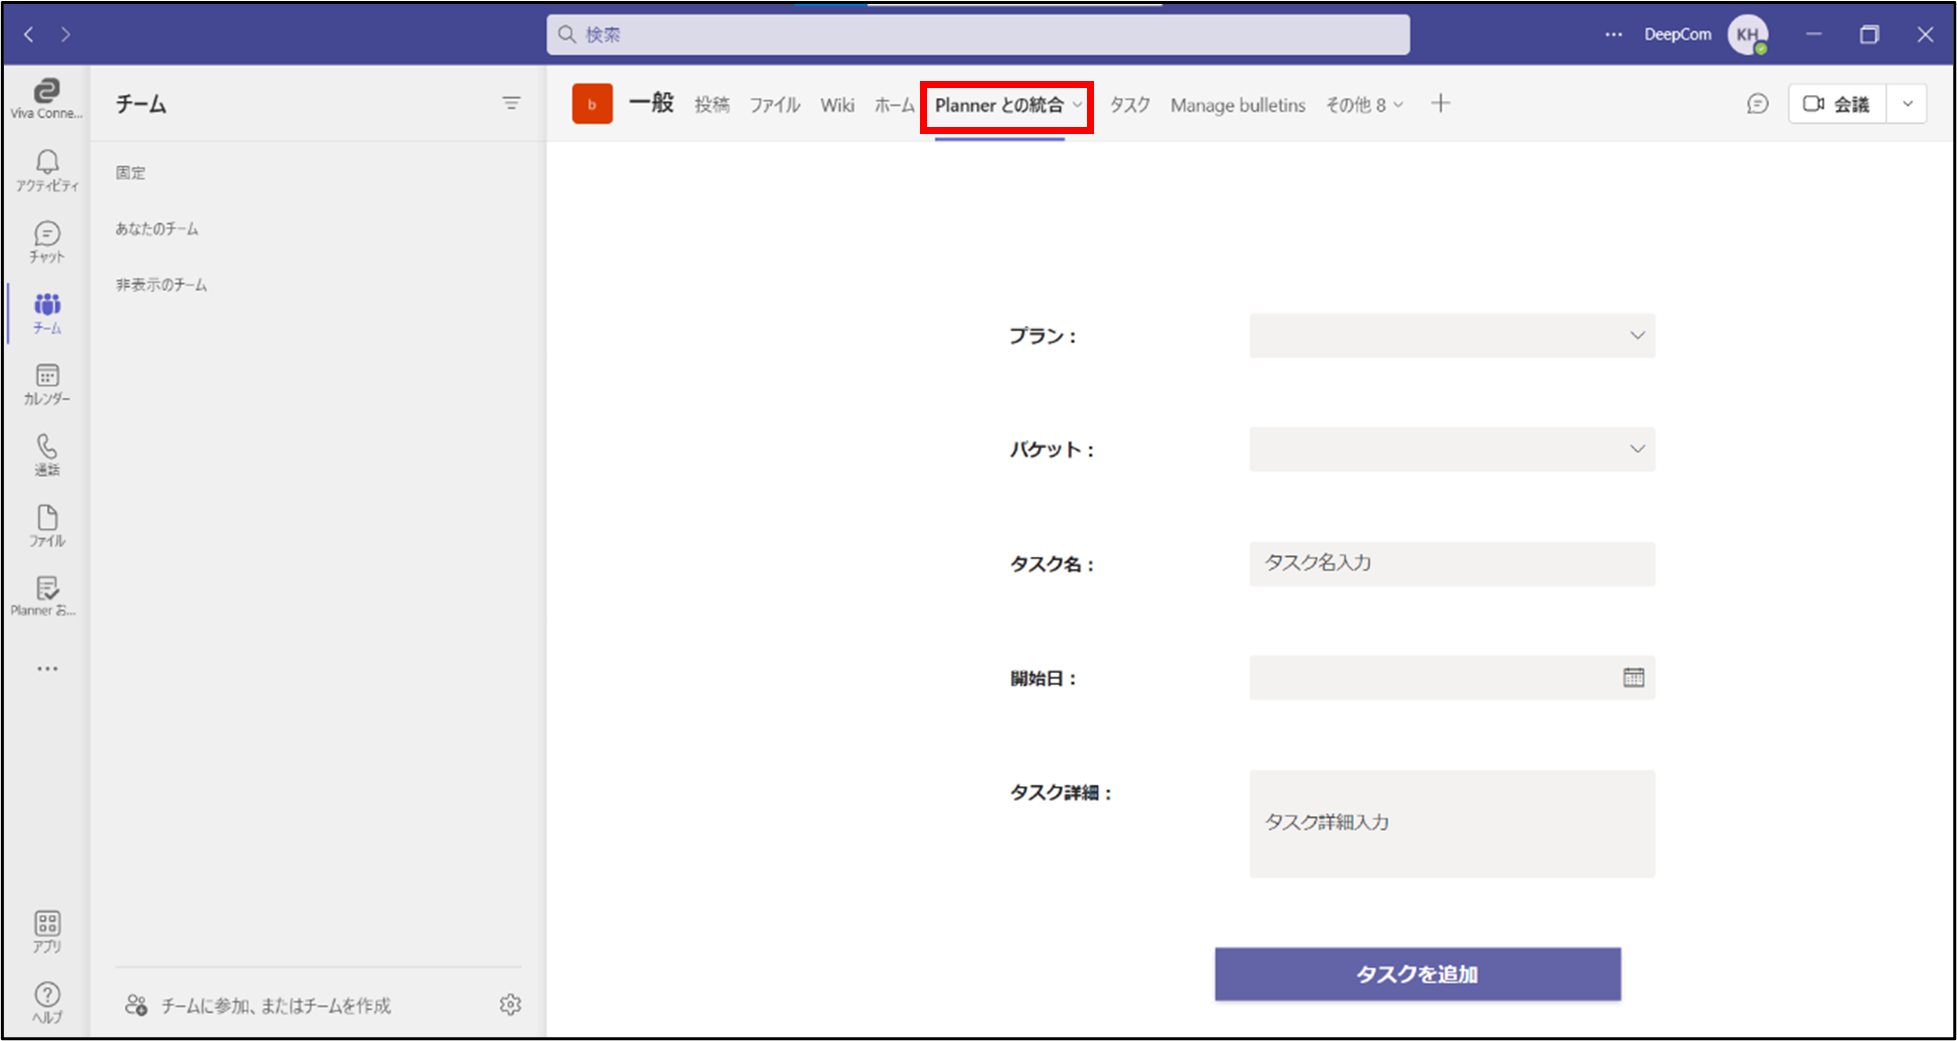Switch to the Wiki tab
This screenshot has width=1957, height=1041.
coord(837,105)
